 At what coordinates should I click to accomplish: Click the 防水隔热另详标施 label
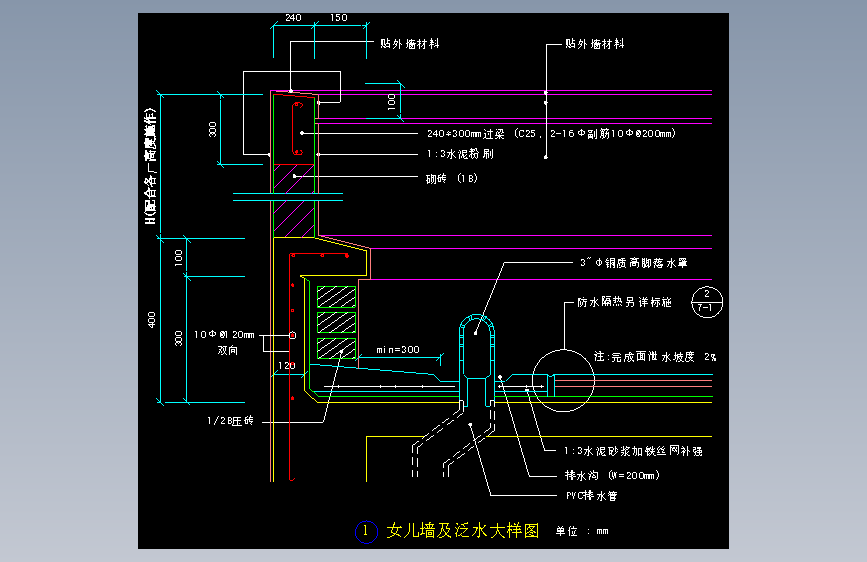624,302
